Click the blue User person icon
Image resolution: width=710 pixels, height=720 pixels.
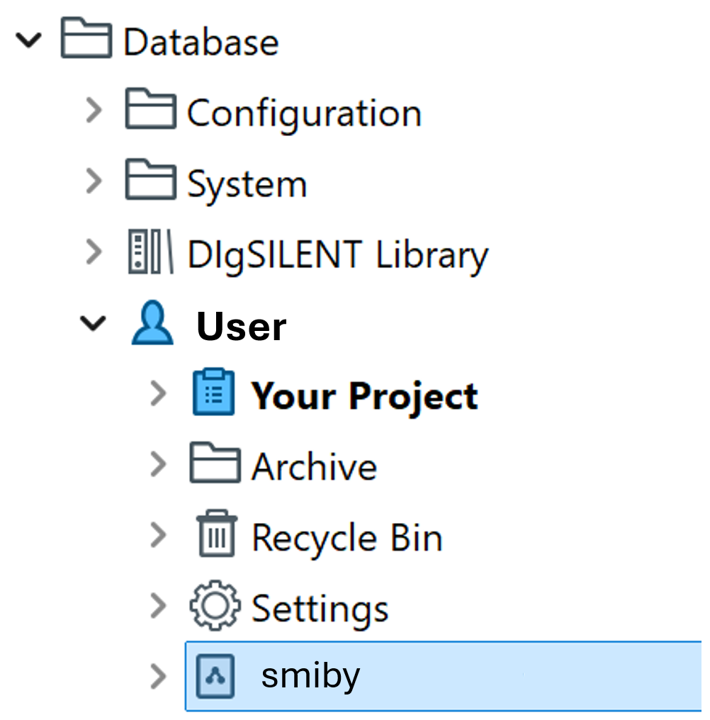pyautogui.click(x=152, y=326)
